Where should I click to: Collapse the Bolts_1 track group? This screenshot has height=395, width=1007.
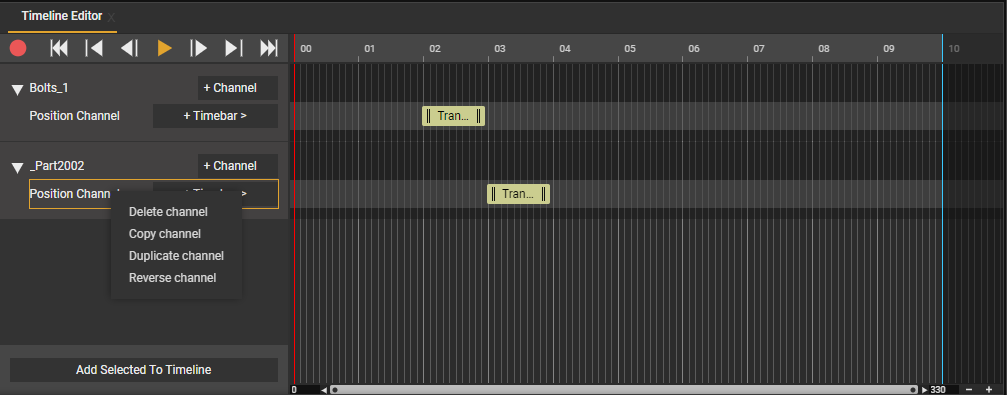point(18,90)
